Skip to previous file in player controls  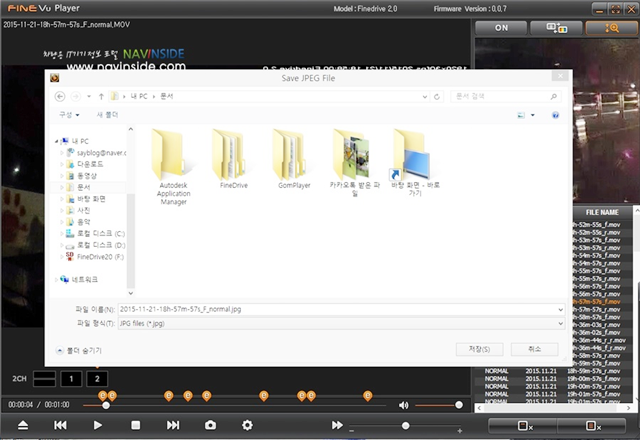click(x=60, y=425)
